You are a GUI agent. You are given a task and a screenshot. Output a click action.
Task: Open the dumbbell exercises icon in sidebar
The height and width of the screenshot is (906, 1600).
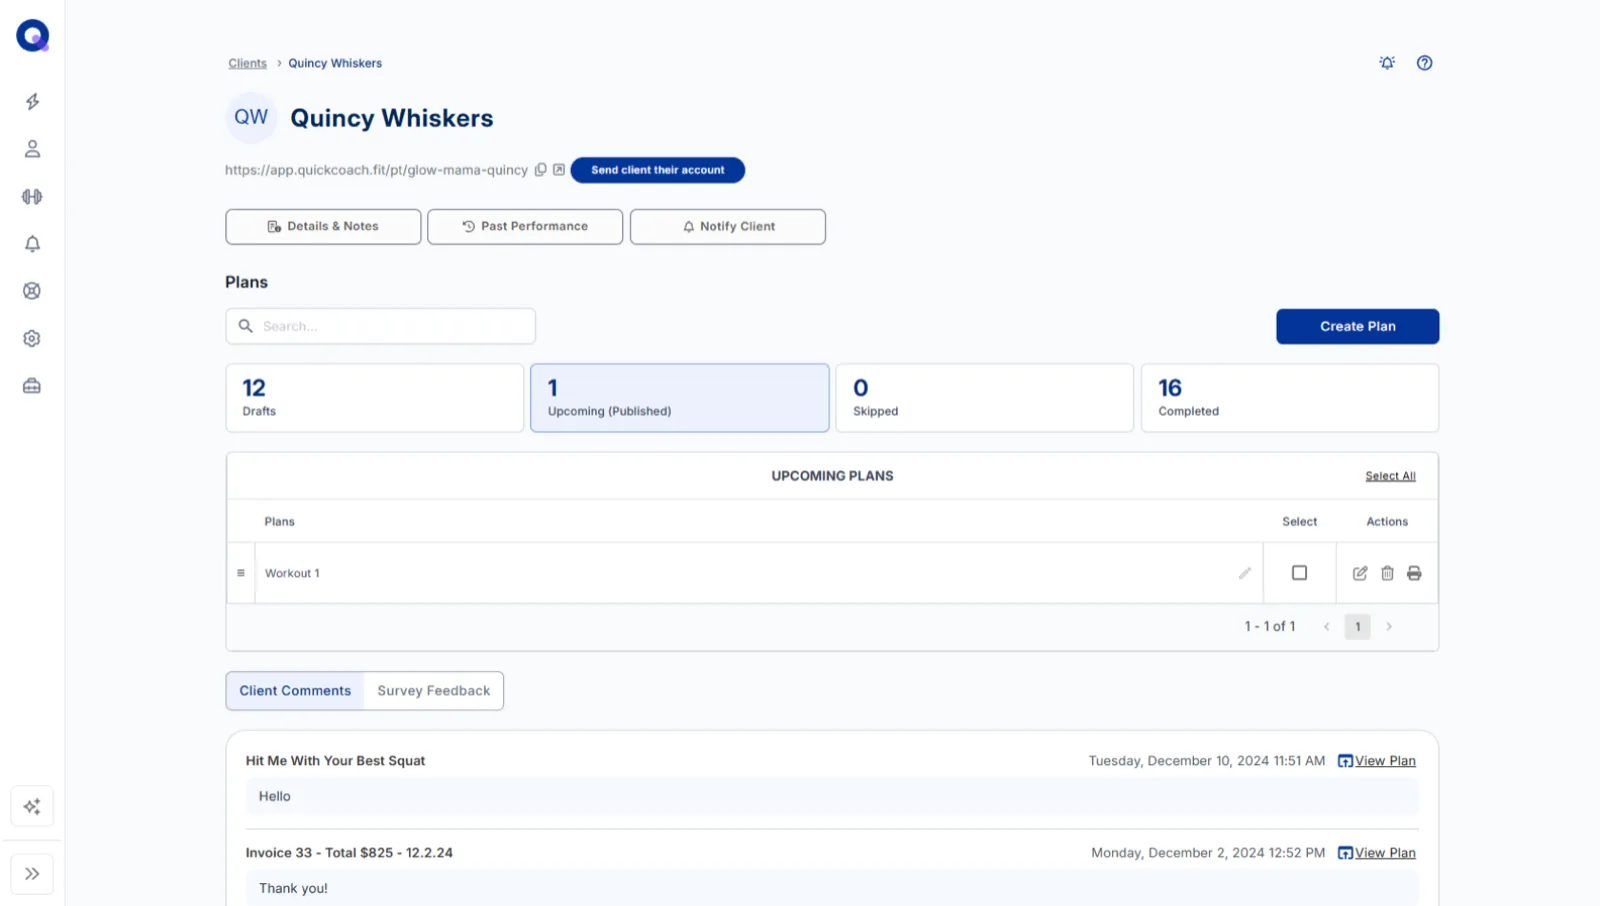tap(32, 197)
